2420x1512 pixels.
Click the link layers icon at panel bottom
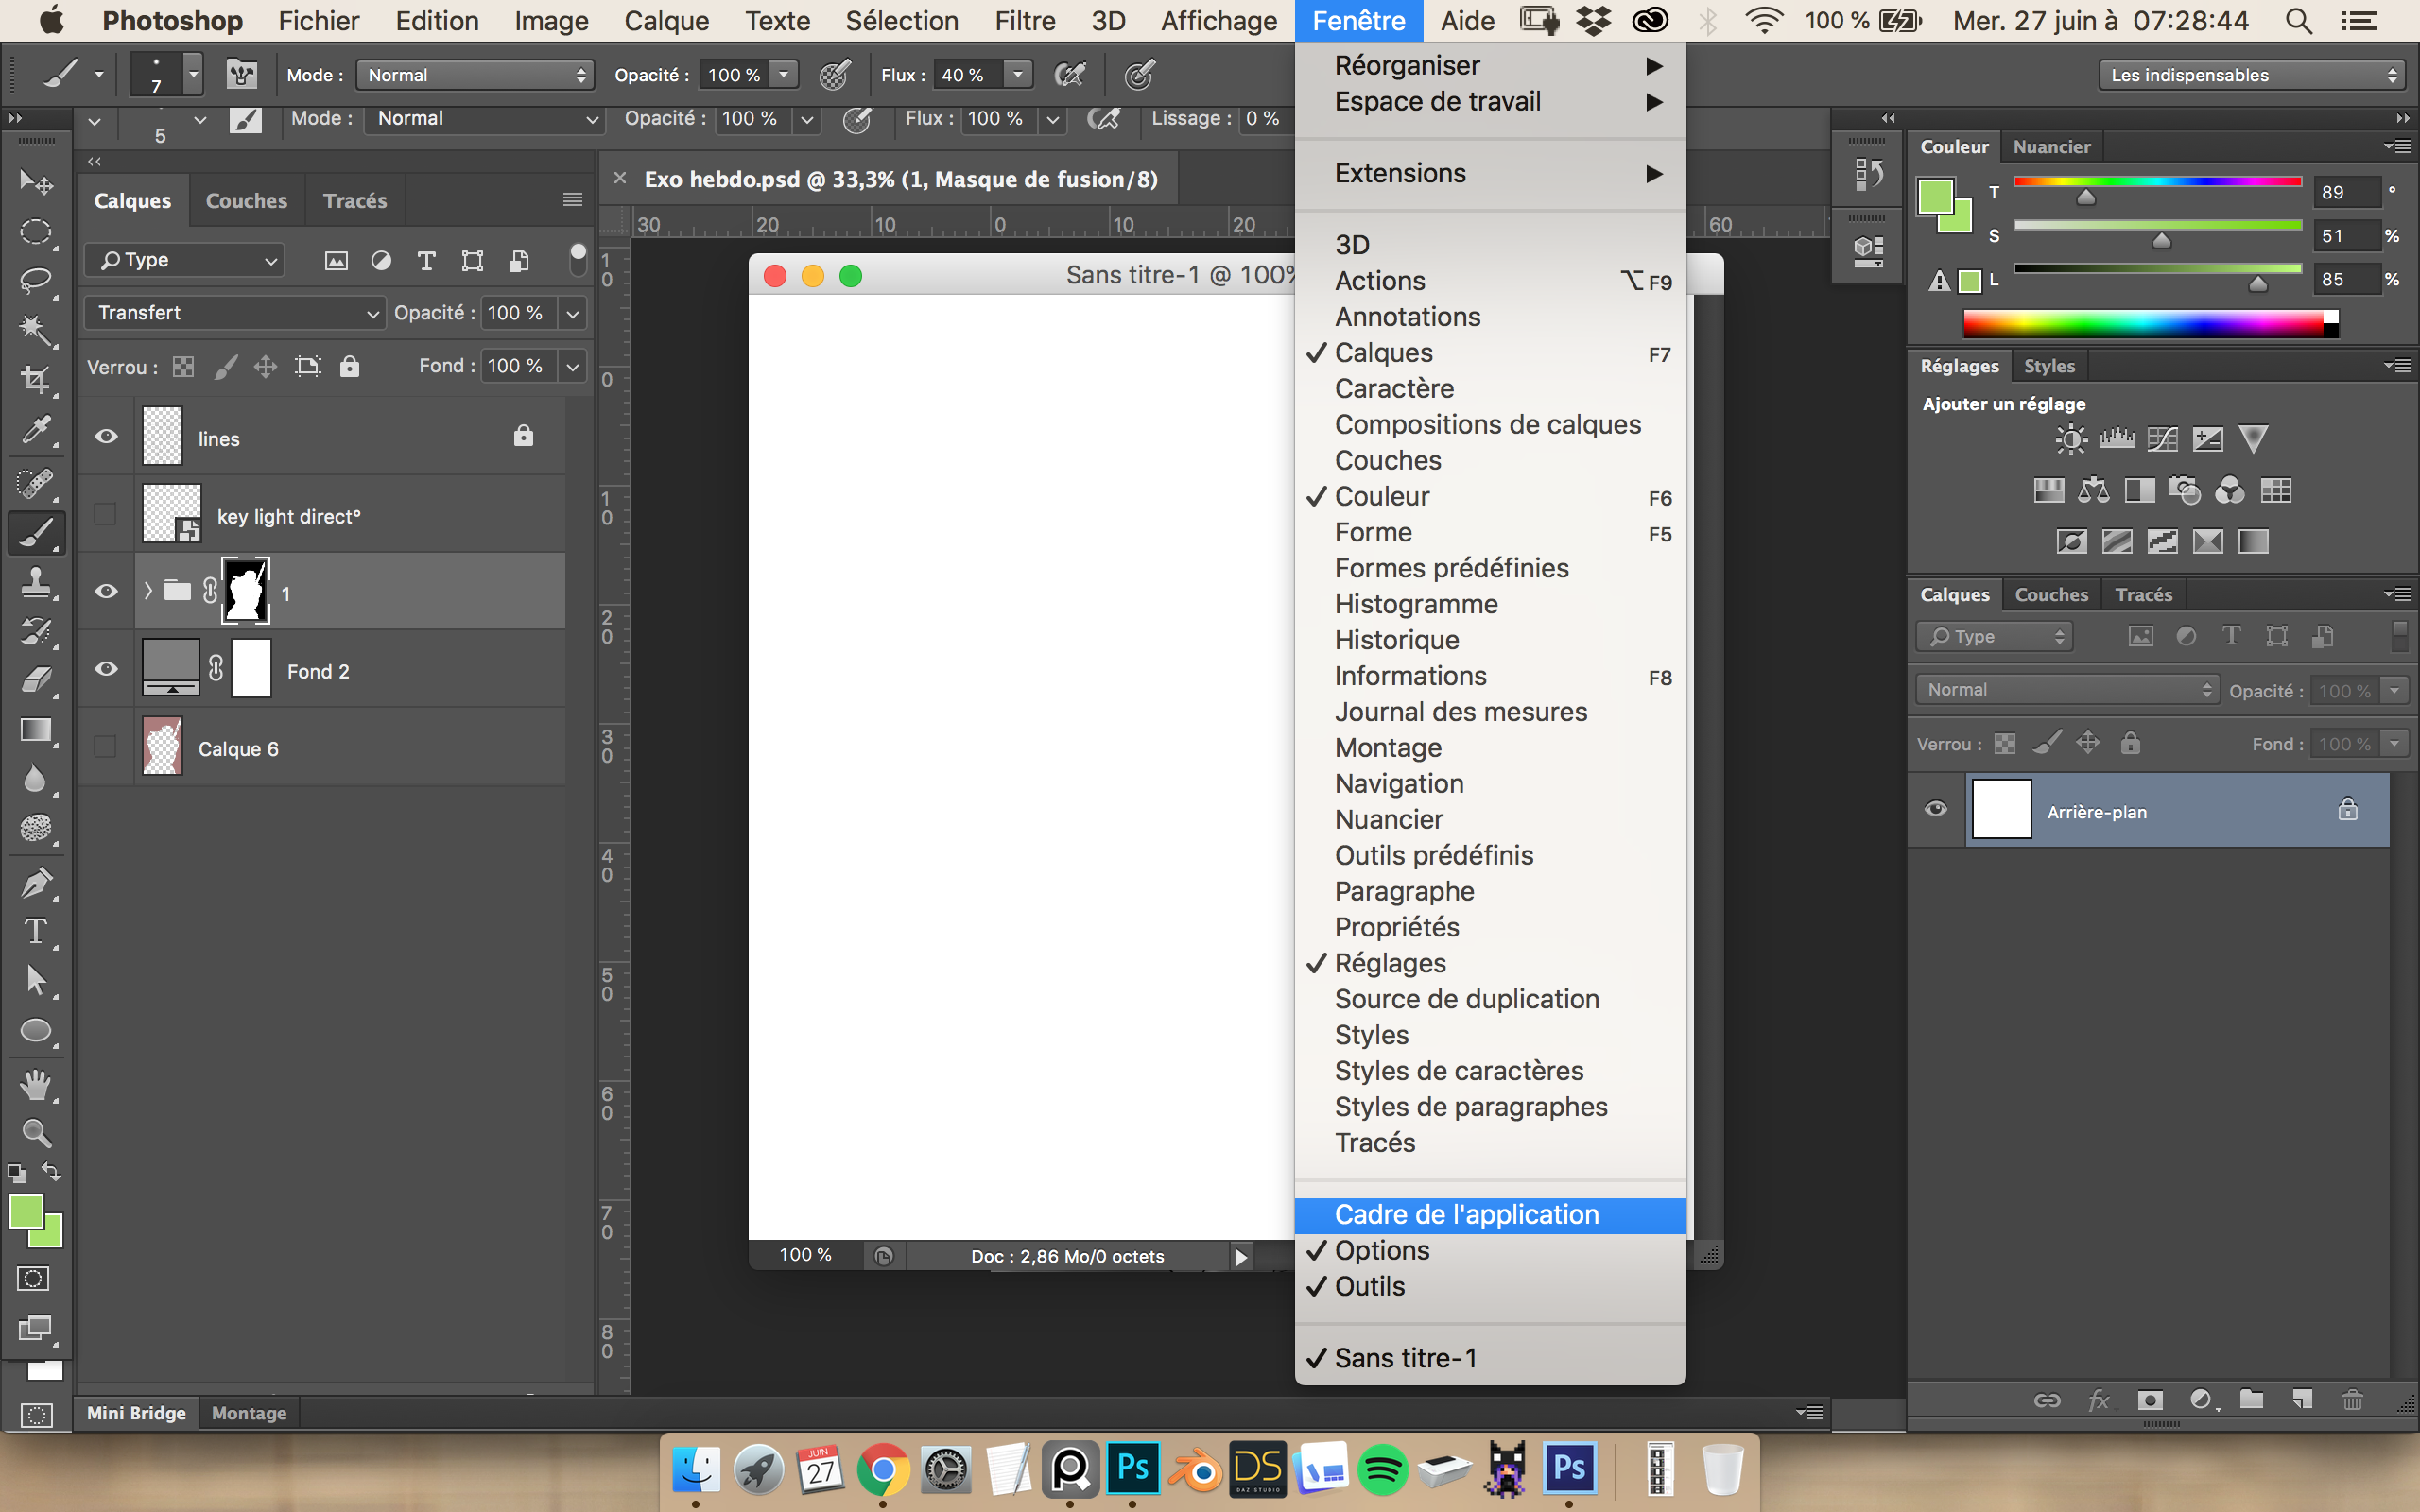point(2047,1400)
